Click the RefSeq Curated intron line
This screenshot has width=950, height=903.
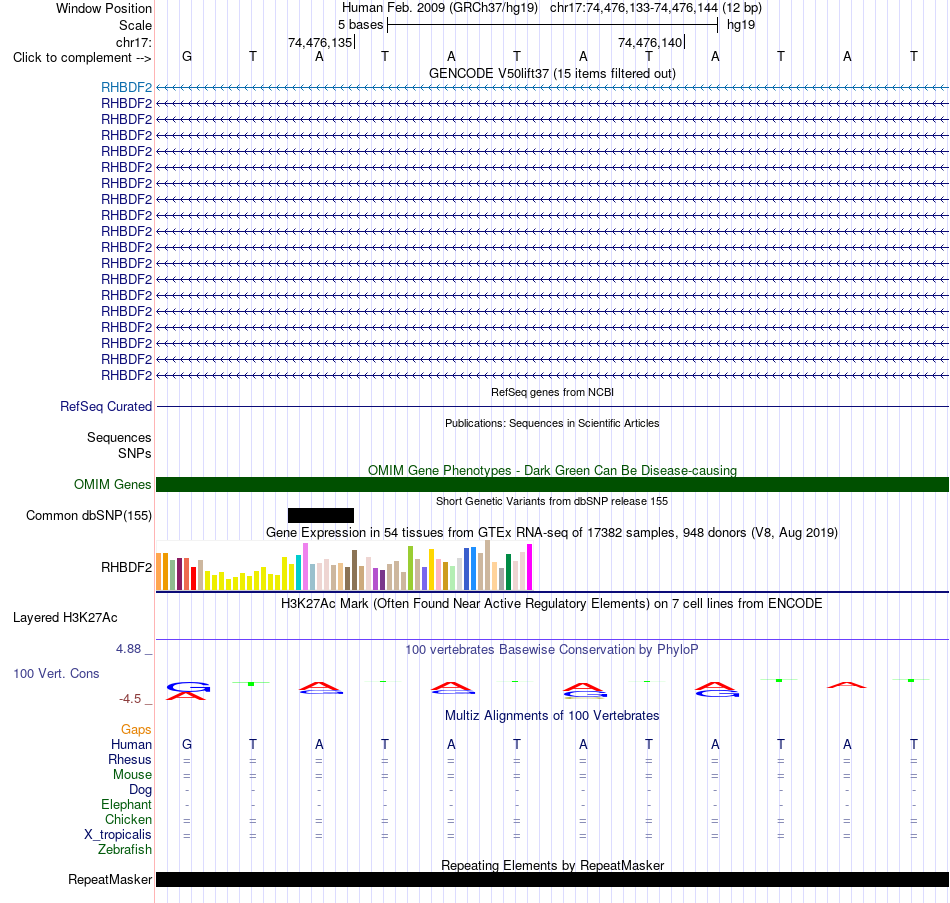552,406
